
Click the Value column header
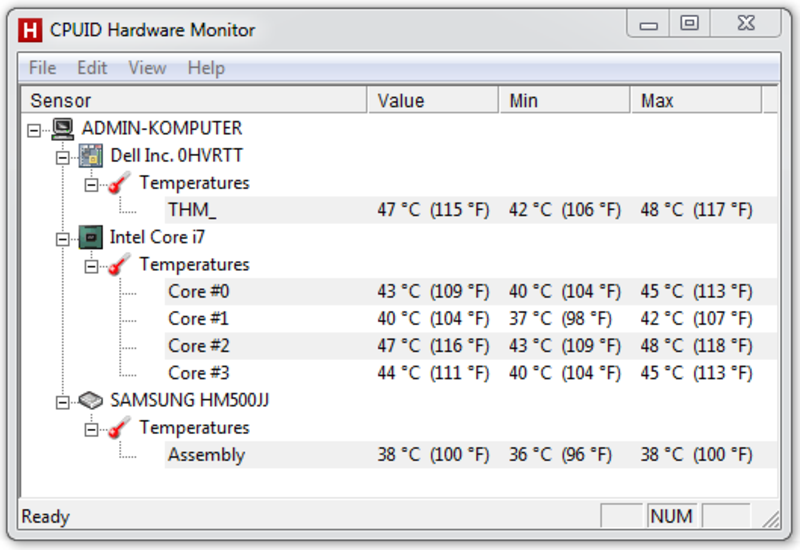(433, 100)
